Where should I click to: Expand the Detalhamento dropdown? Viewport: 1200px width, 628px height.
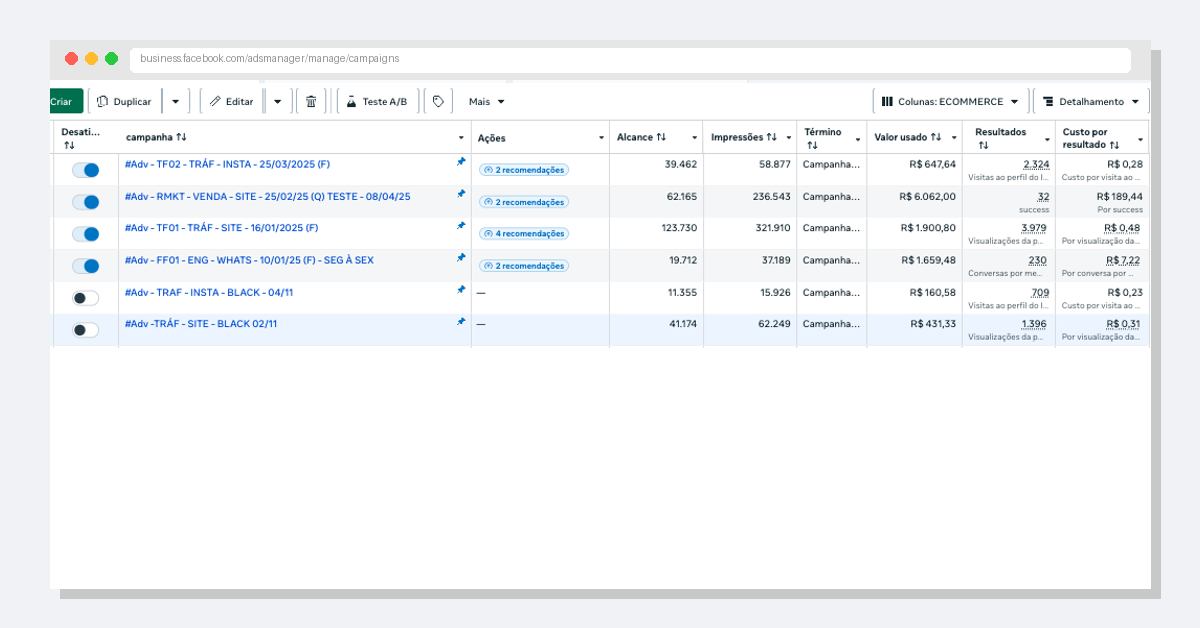[x=1090, y=101]
